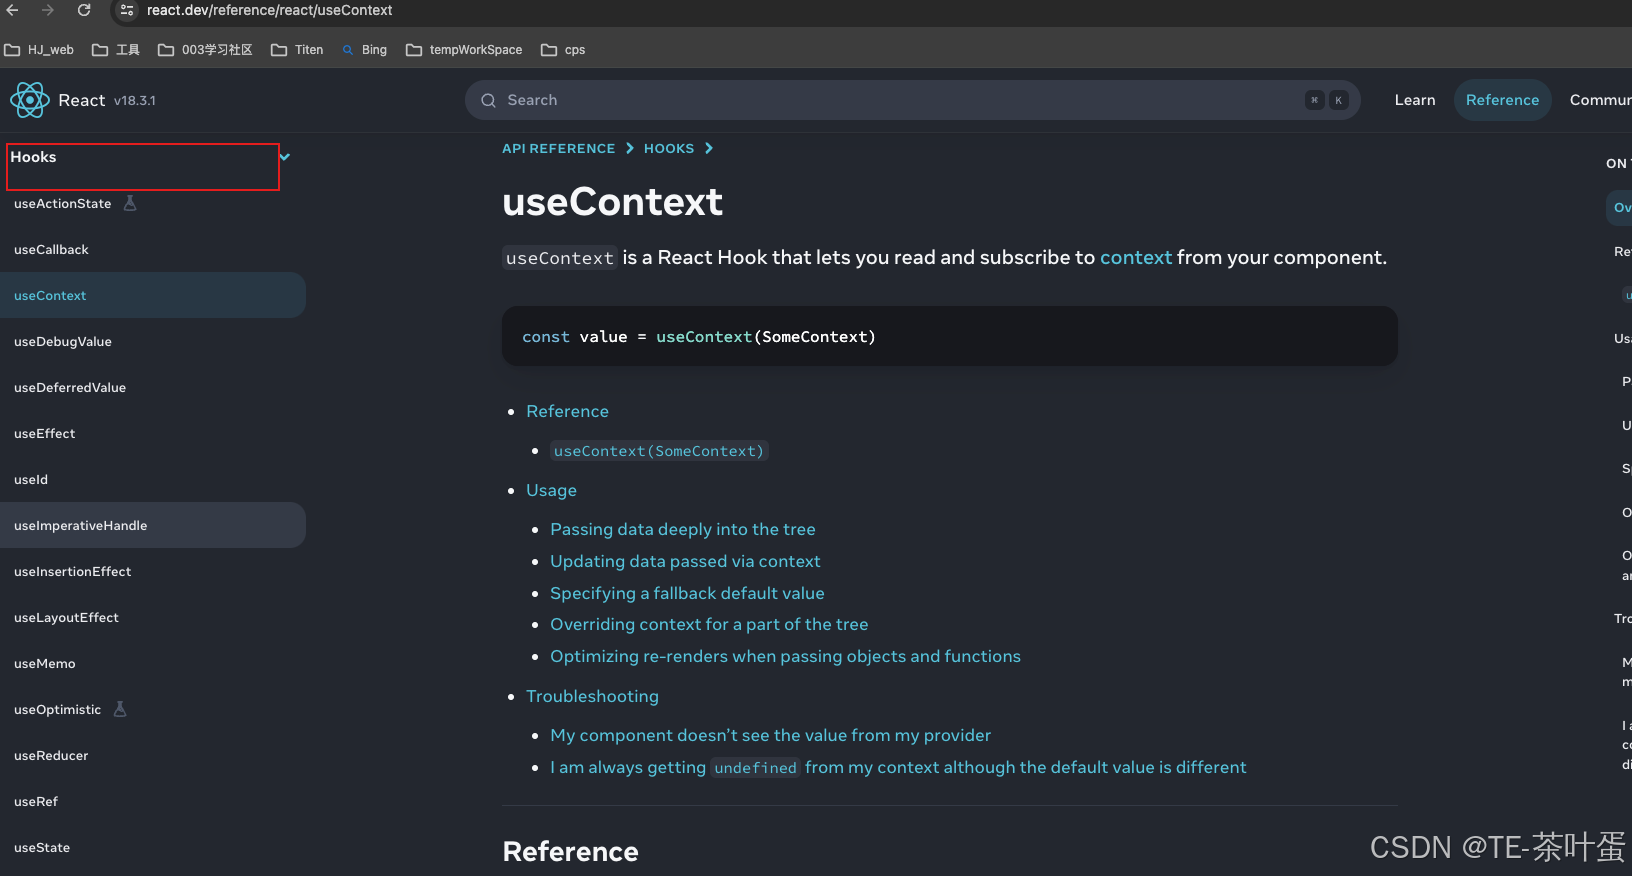Open 'Updating data passed via context'
This screenshot has height=876, width=1632.
(685, 561)
